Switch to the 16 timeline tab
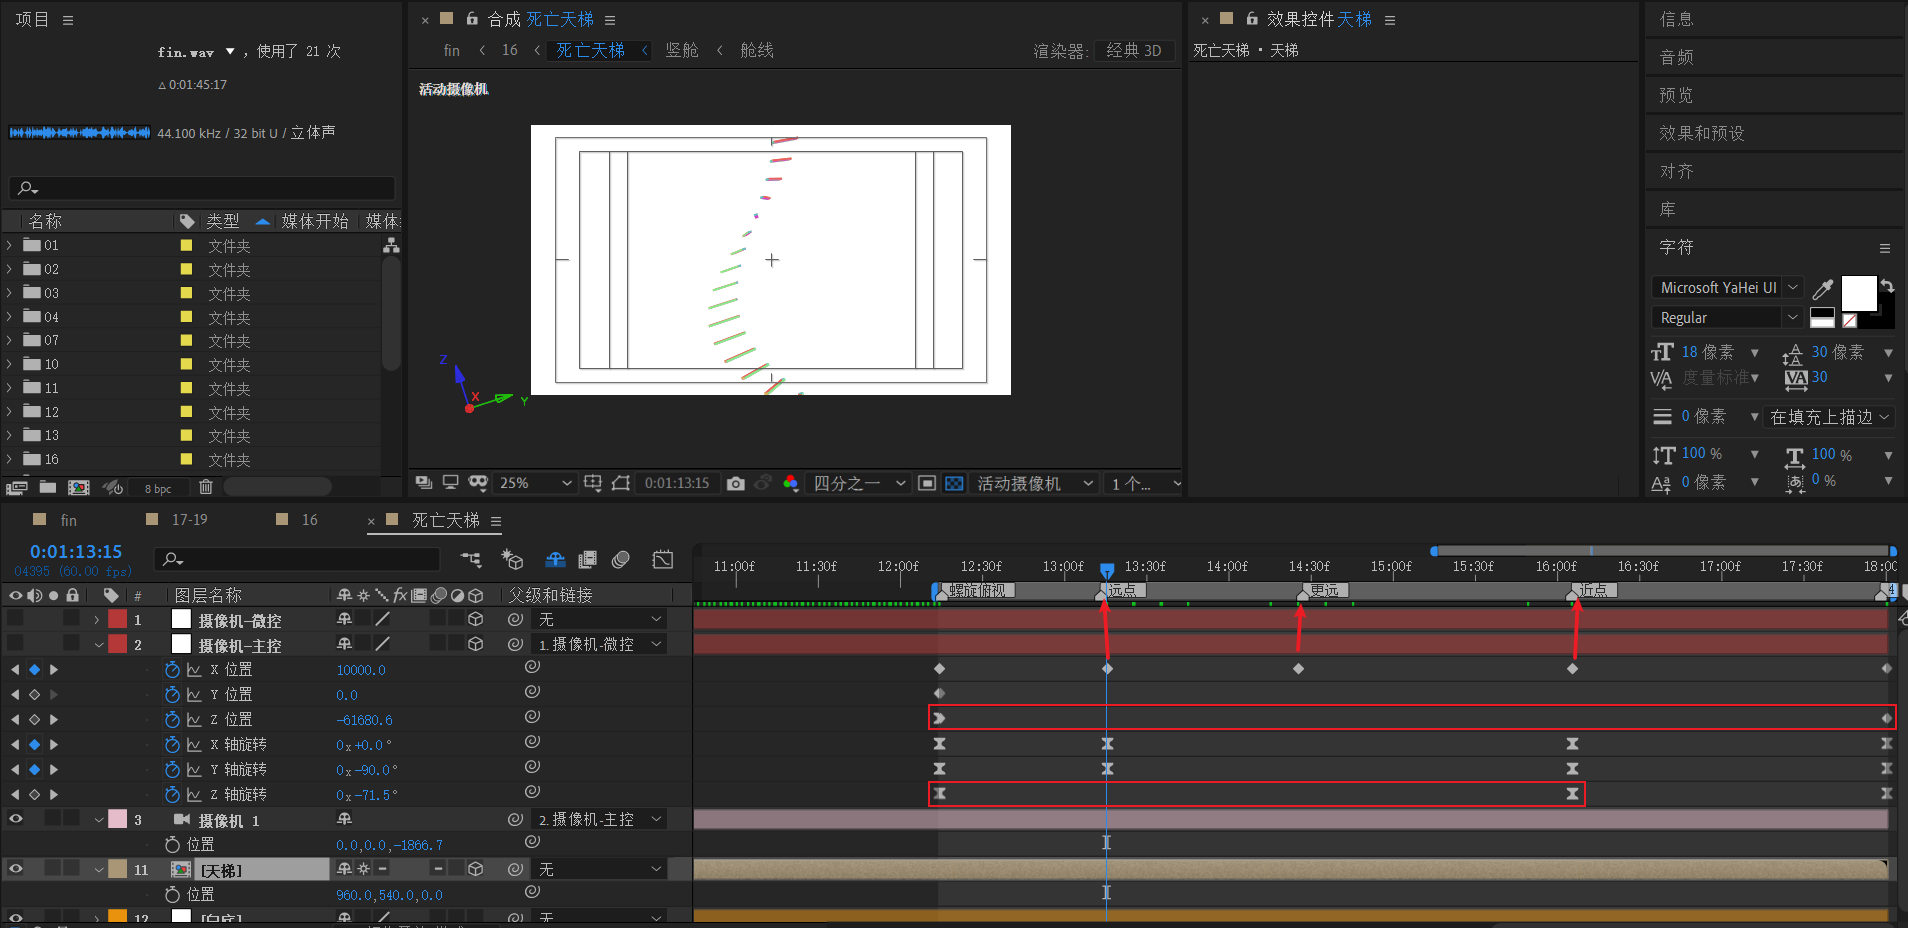 tap(310, 520)
